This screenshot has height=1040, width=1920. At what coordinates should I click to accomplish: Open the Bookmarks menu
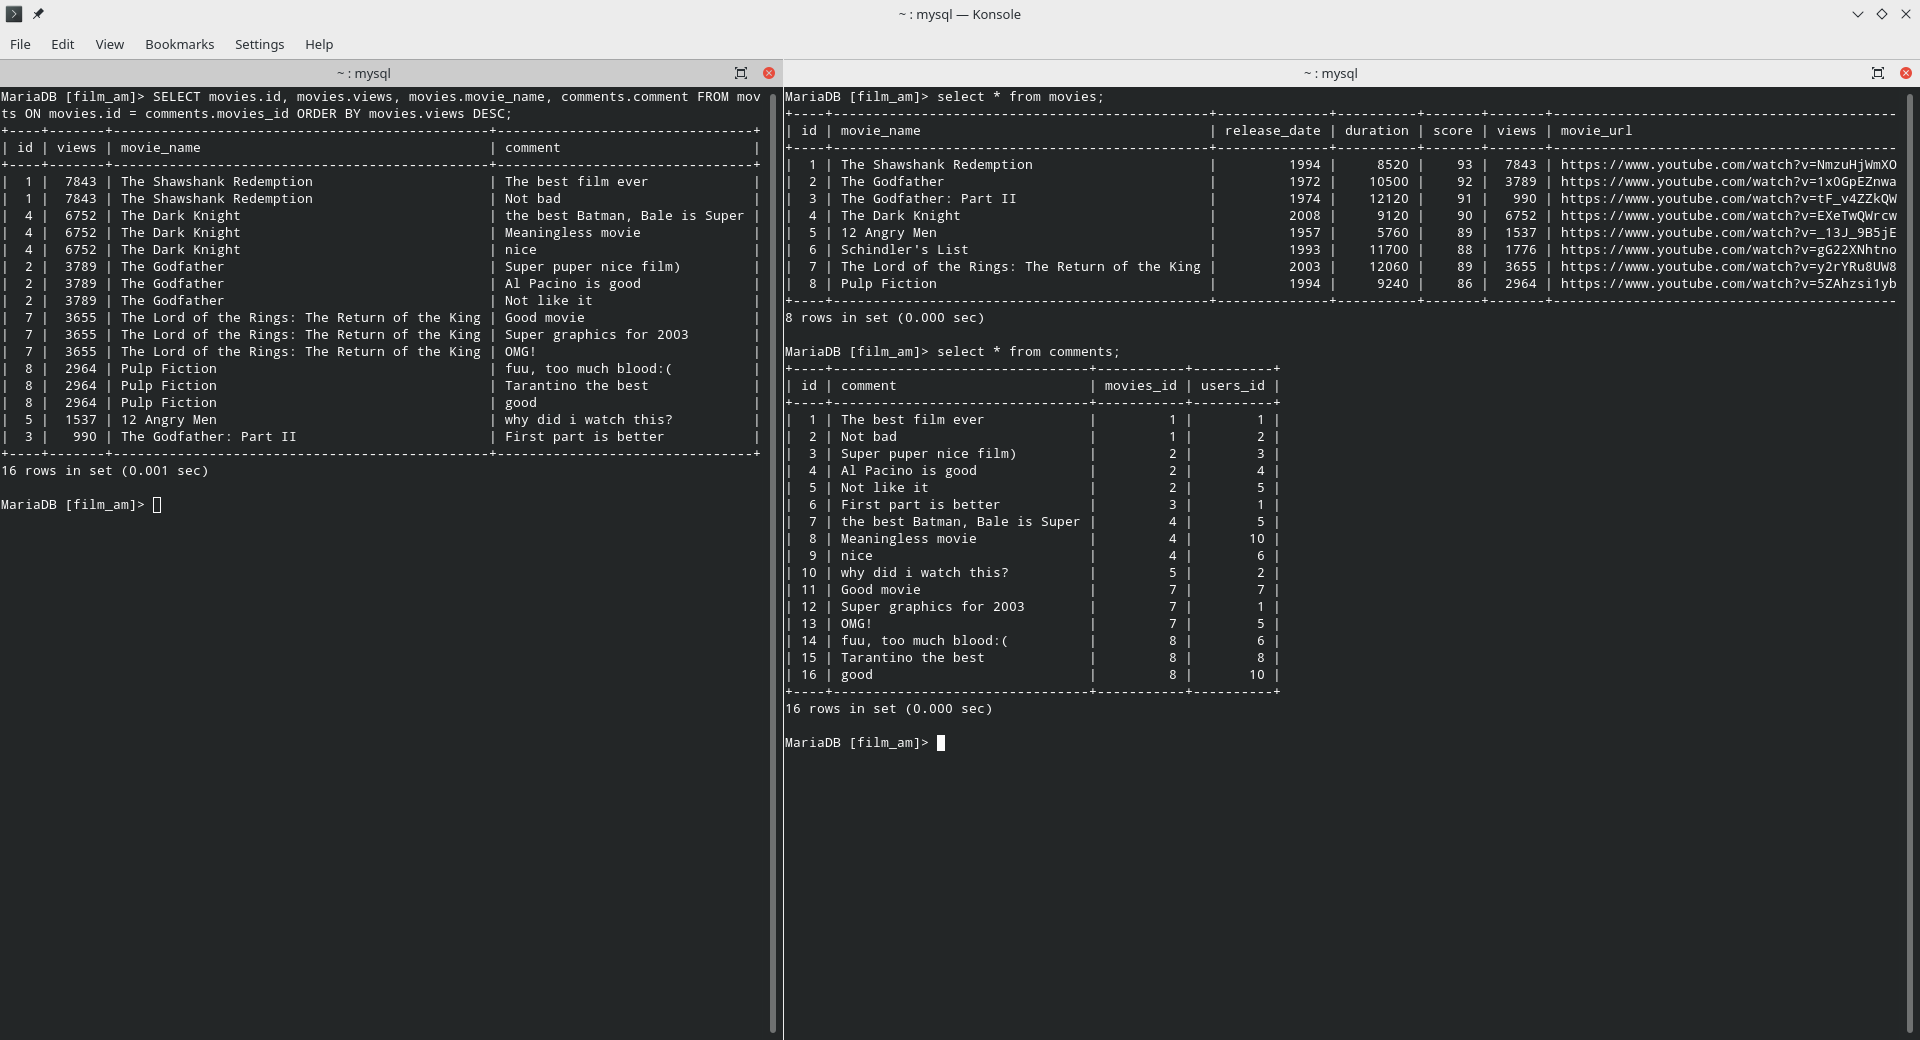point(179,44)
